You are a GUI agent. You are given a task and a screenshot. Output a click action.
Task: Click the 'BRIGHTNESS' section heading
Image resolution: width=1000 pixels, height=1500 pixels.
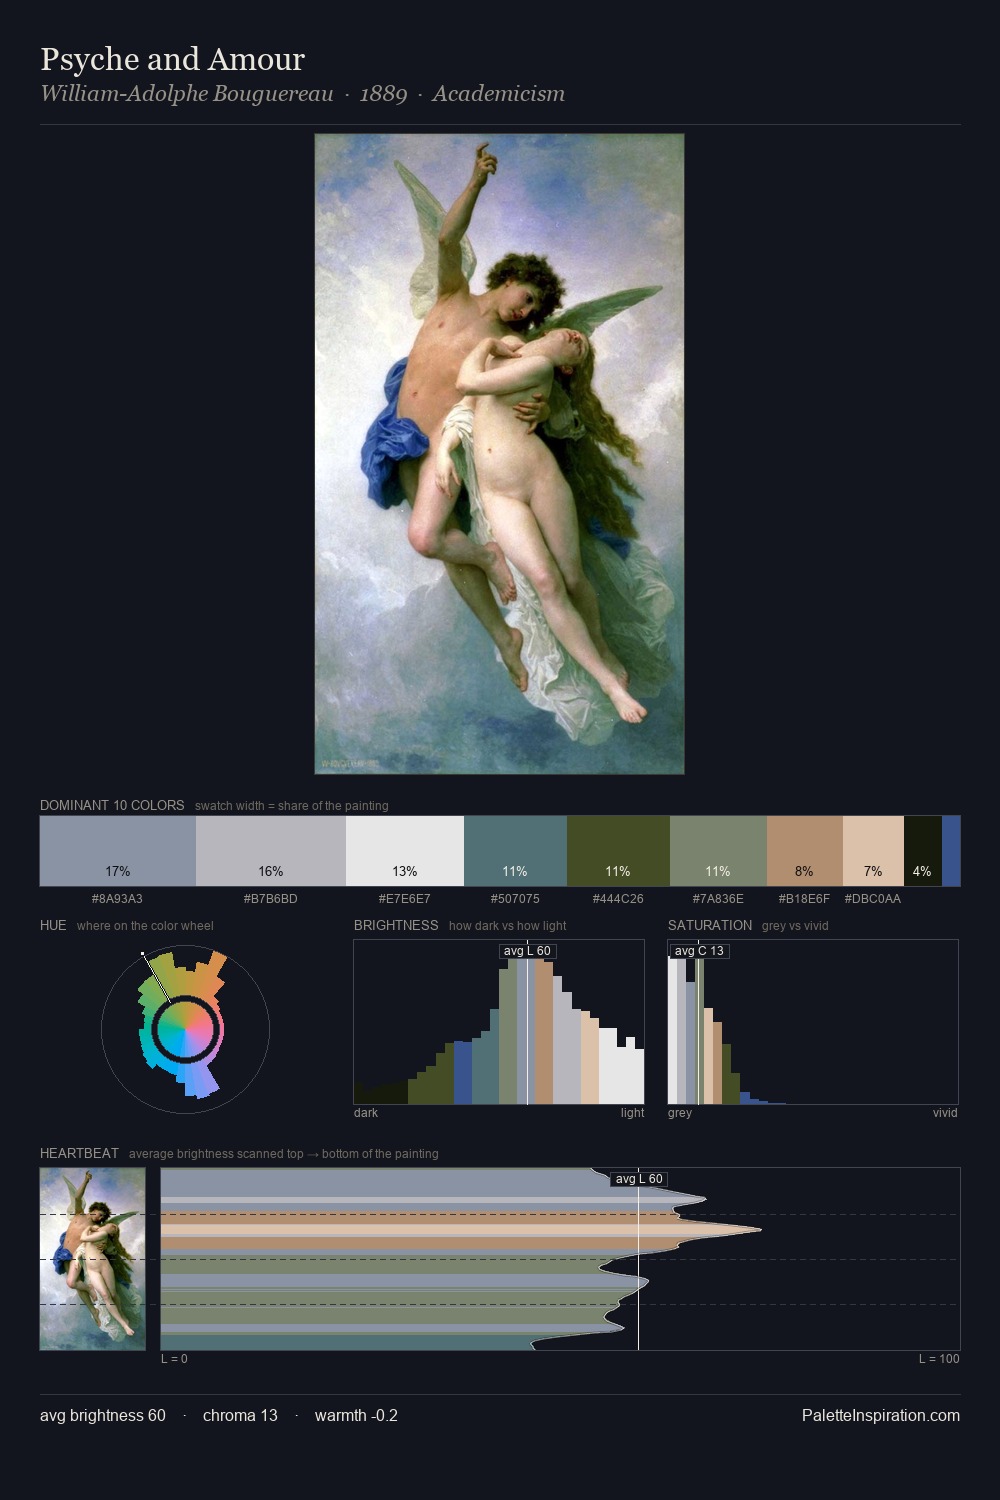[396, 925]
